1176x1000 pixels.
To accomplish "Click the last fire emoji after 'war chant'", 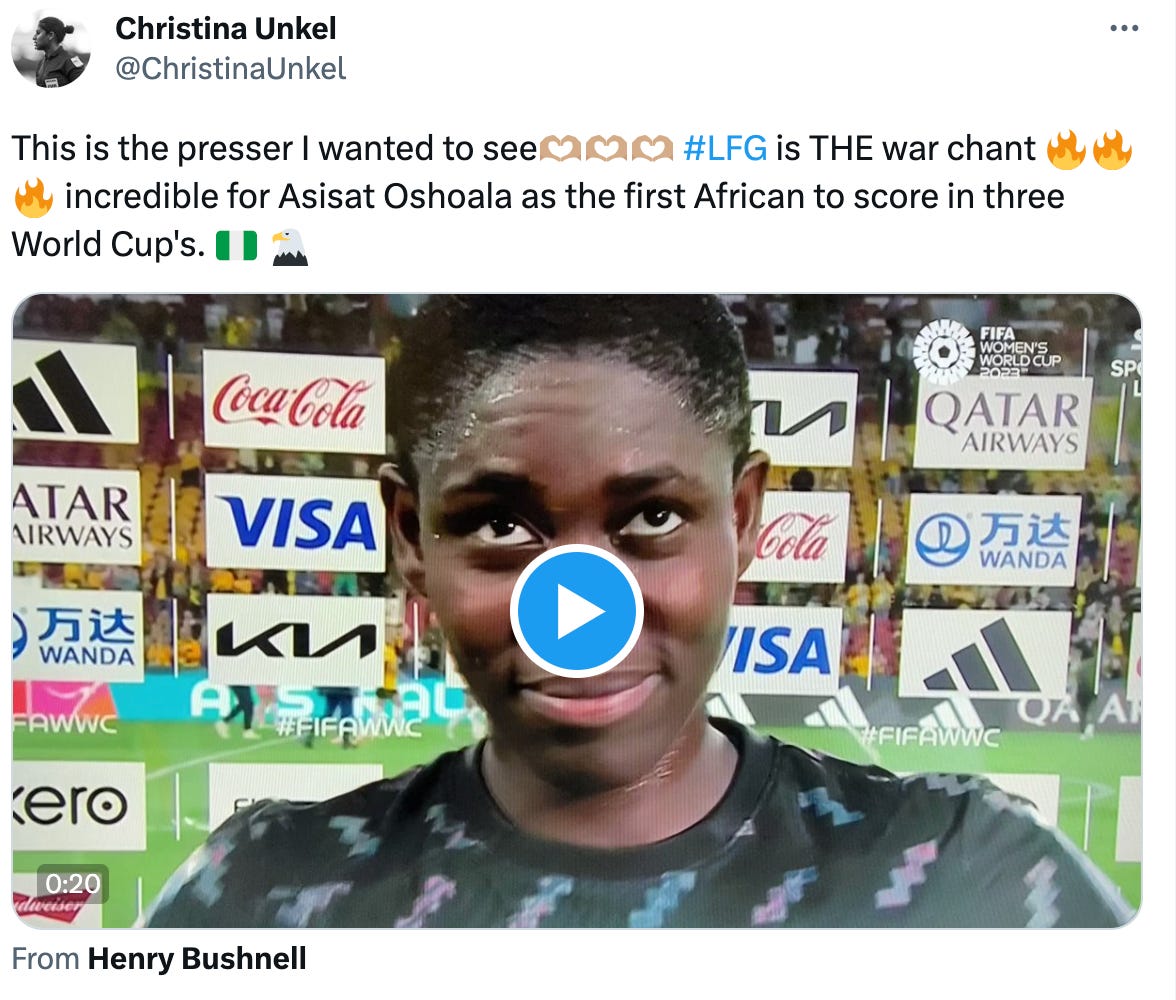I will pyautogui.click(x=1112, y=149).
